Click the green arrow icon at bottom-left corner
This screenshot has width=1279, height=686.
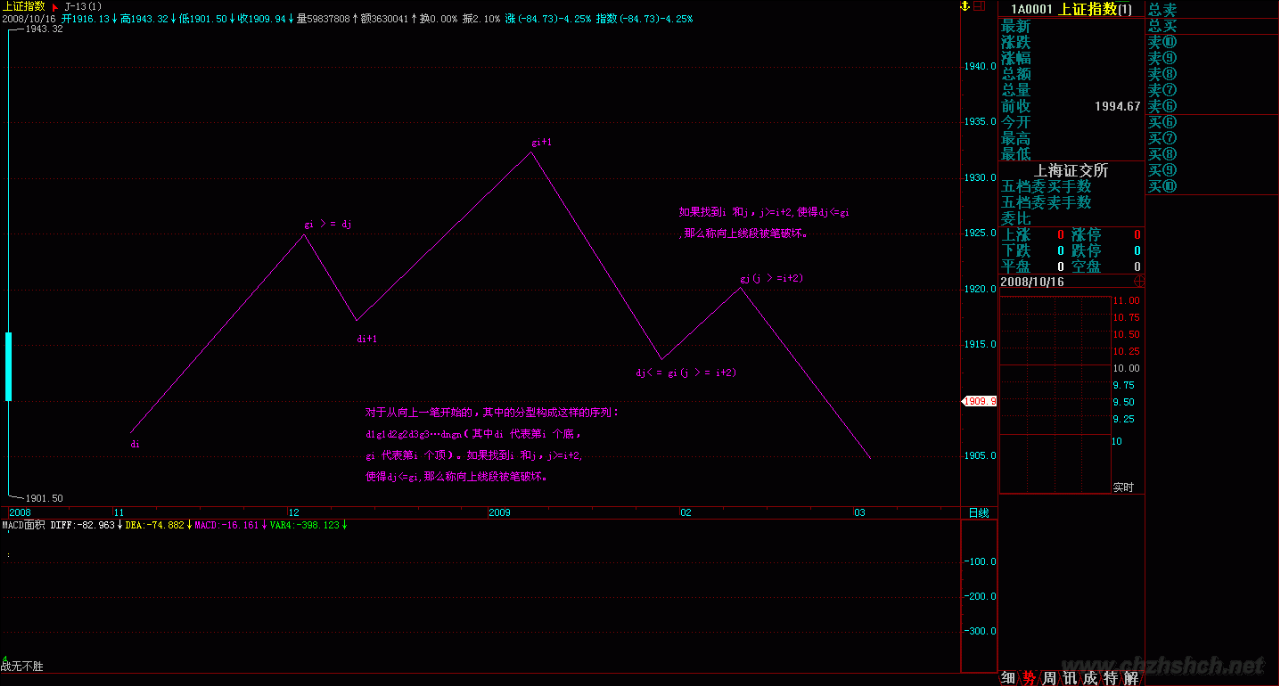coord(5,659)
